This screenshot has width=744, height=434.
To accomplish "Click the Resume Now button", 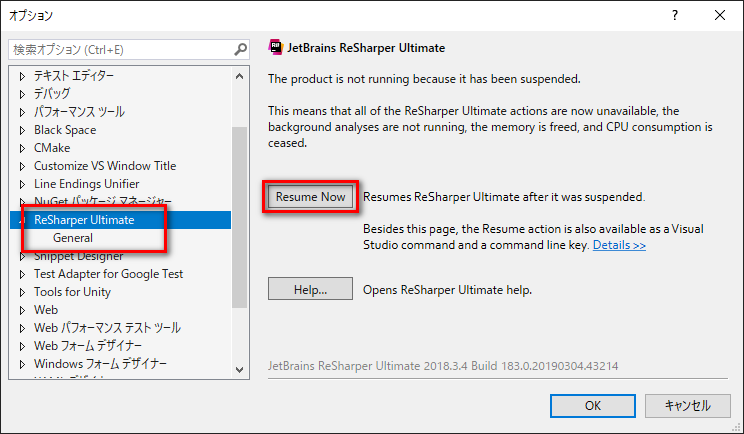I will pyautogui.click(x=310, y=197).
